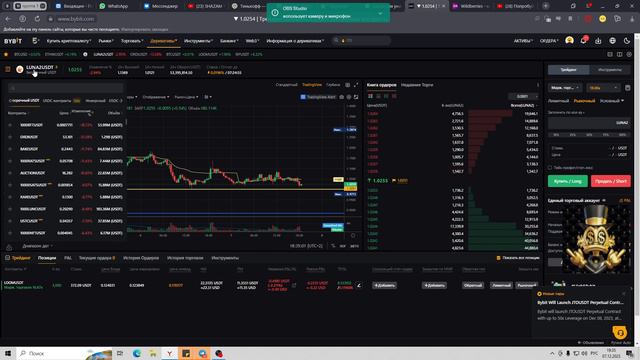Toggle Show all positions checkbox
This screenshot has width=640, height=360.
point(498,258)
